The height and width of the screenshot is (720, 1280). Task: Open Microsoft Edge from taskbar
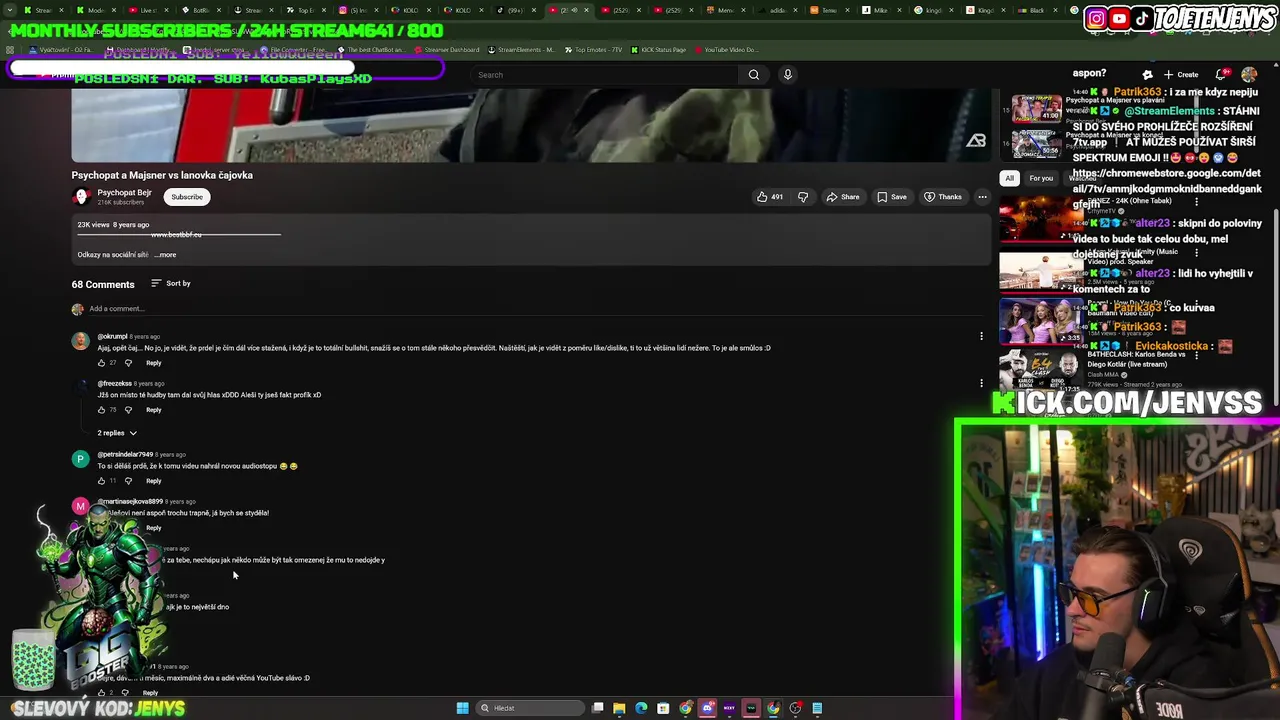641,708
